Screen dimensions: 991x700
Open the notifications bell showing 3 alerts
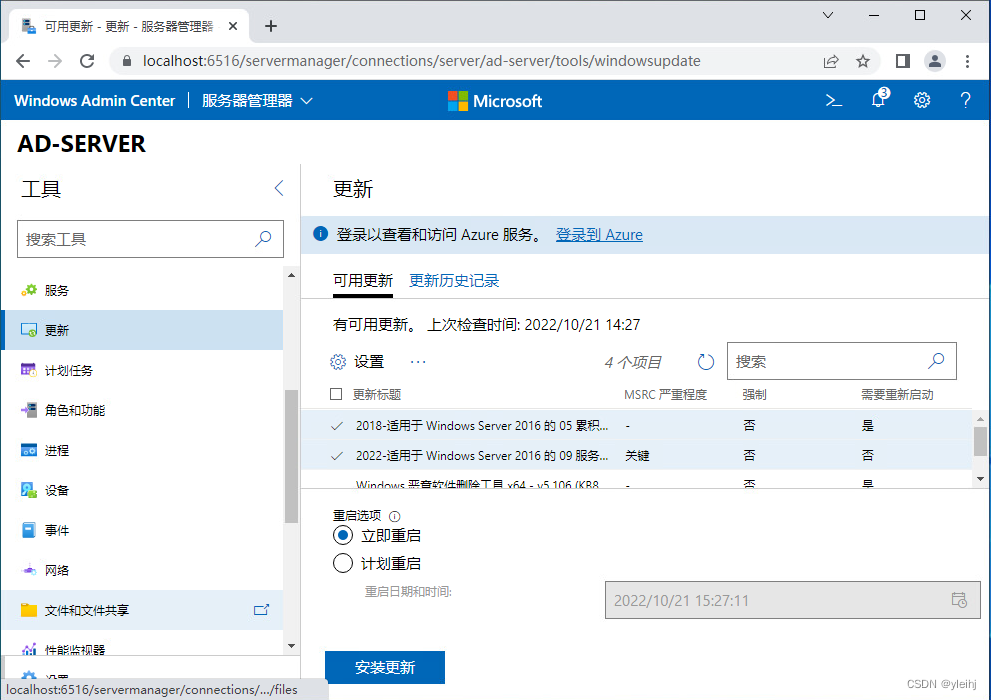pos(878,100)
